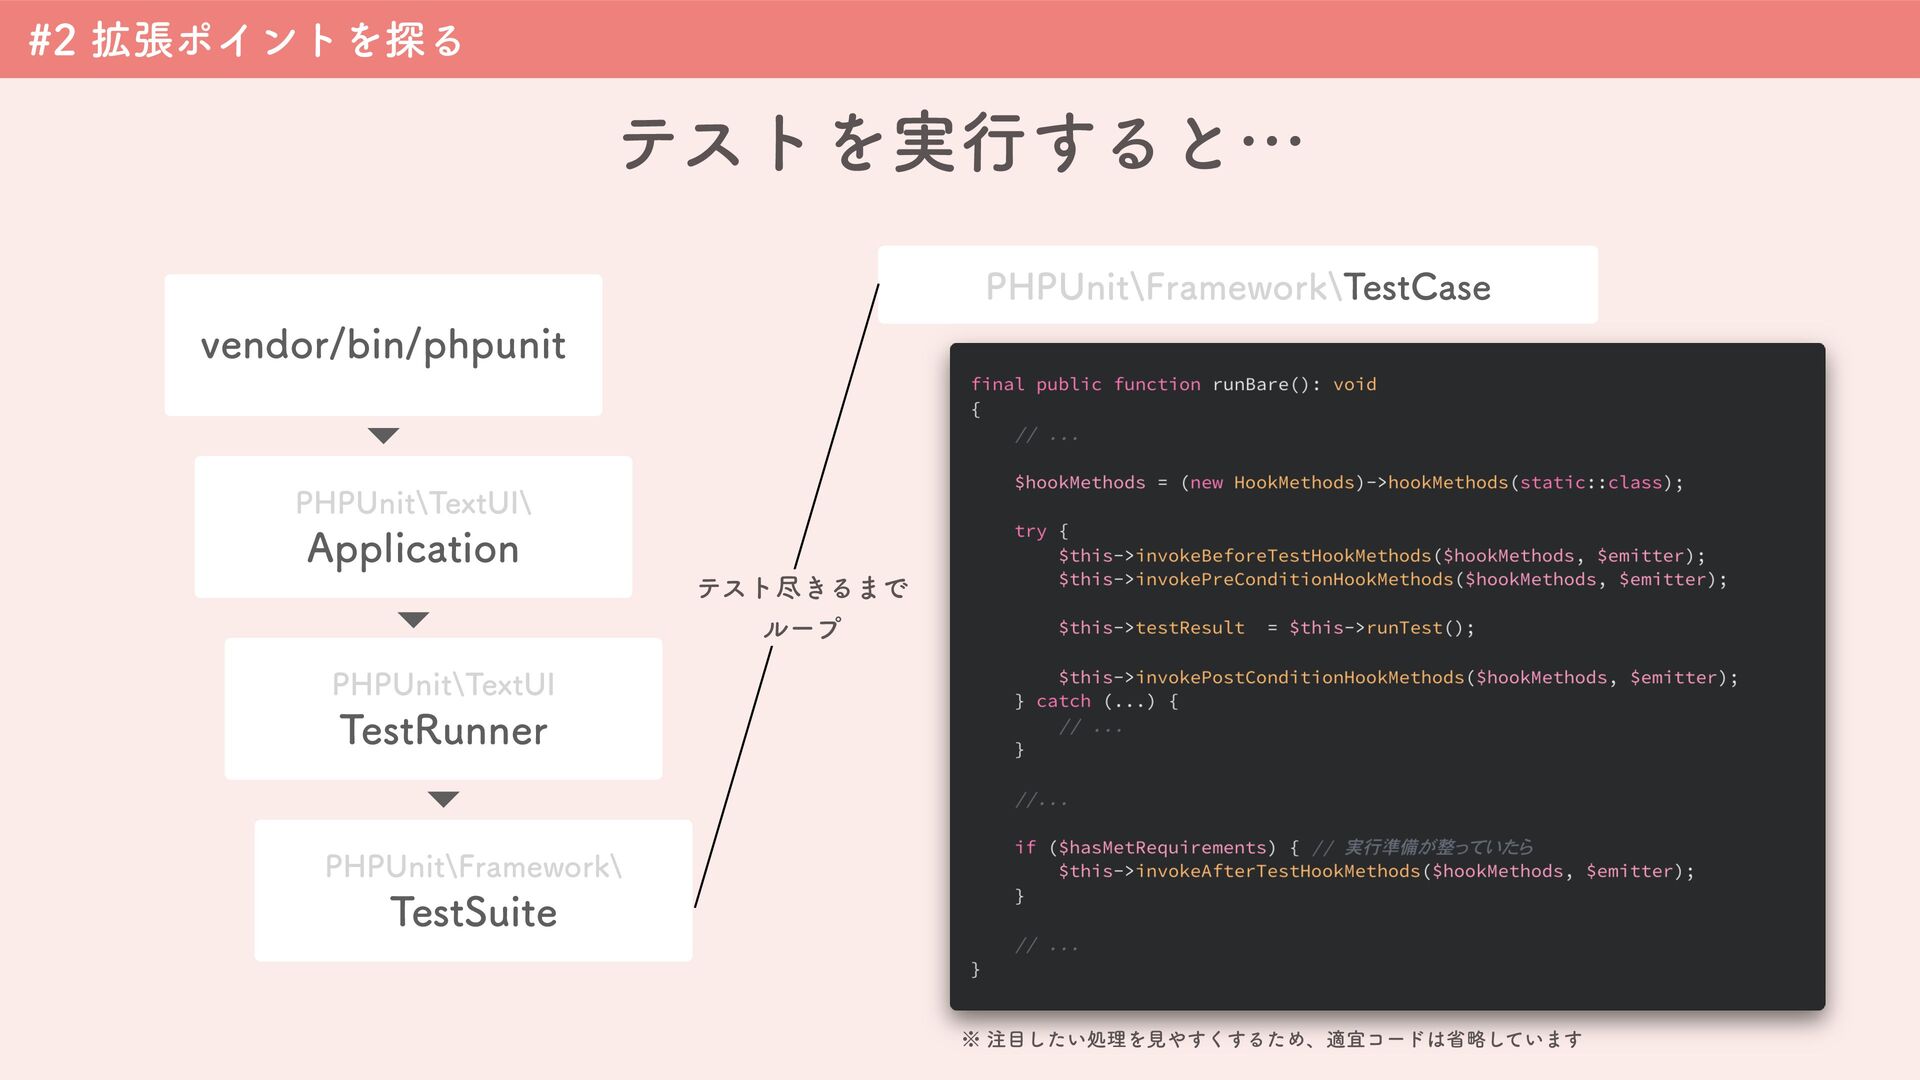Viewport: 1920px width, 1080px height.
Task: Click the slide header '#2 拡張ポイントを探る'
Action: (x=246, y=40)
